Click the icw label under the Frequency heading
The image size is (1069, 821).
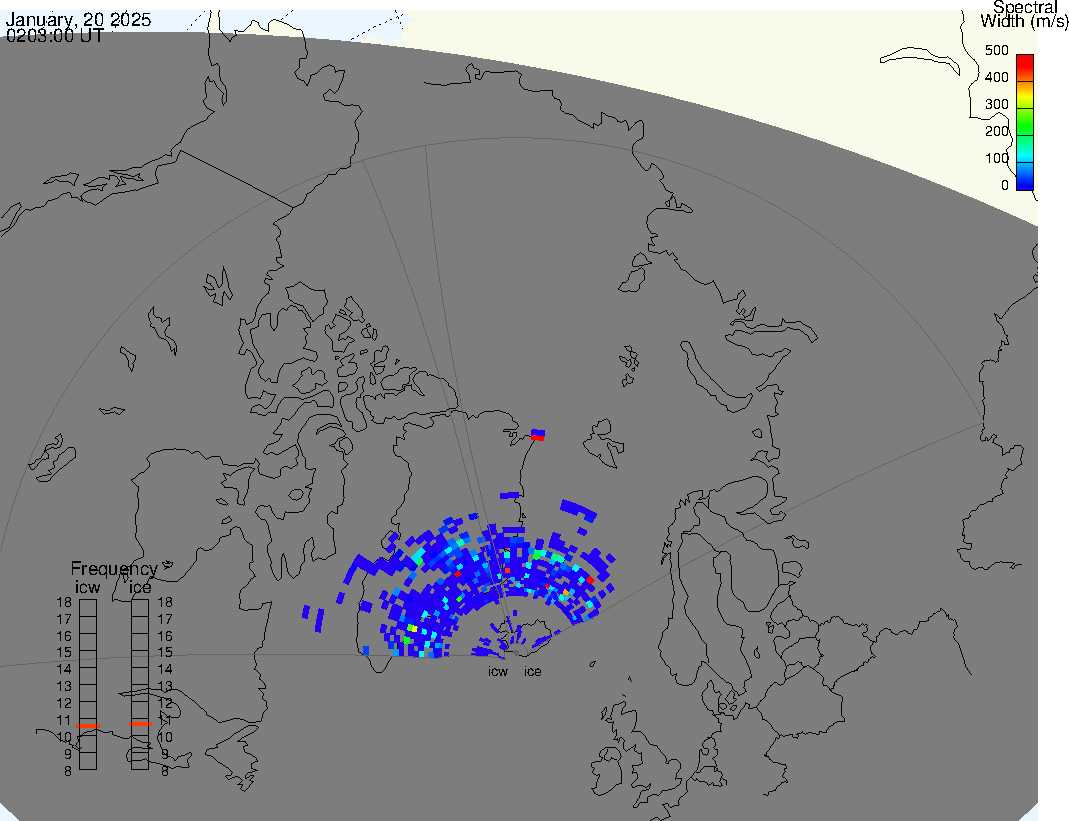click(x=87, y=587)
